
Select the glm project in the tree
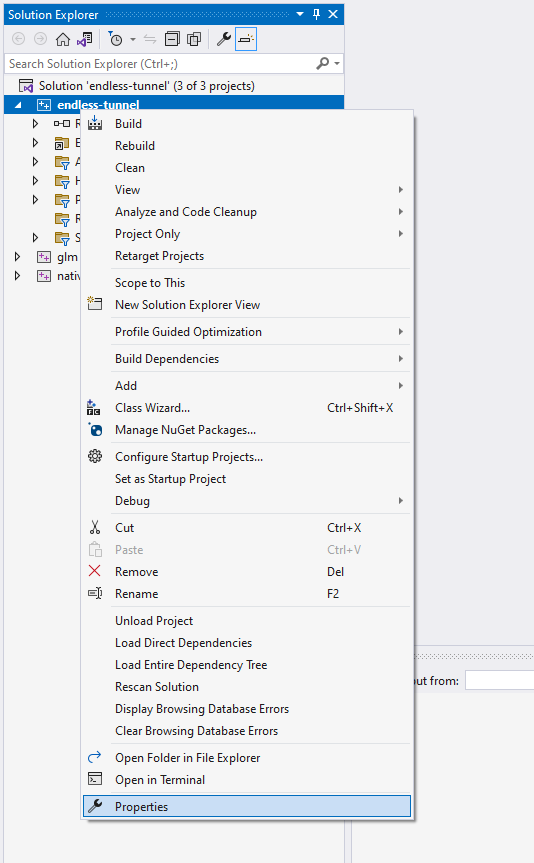[x=67, y=257]
